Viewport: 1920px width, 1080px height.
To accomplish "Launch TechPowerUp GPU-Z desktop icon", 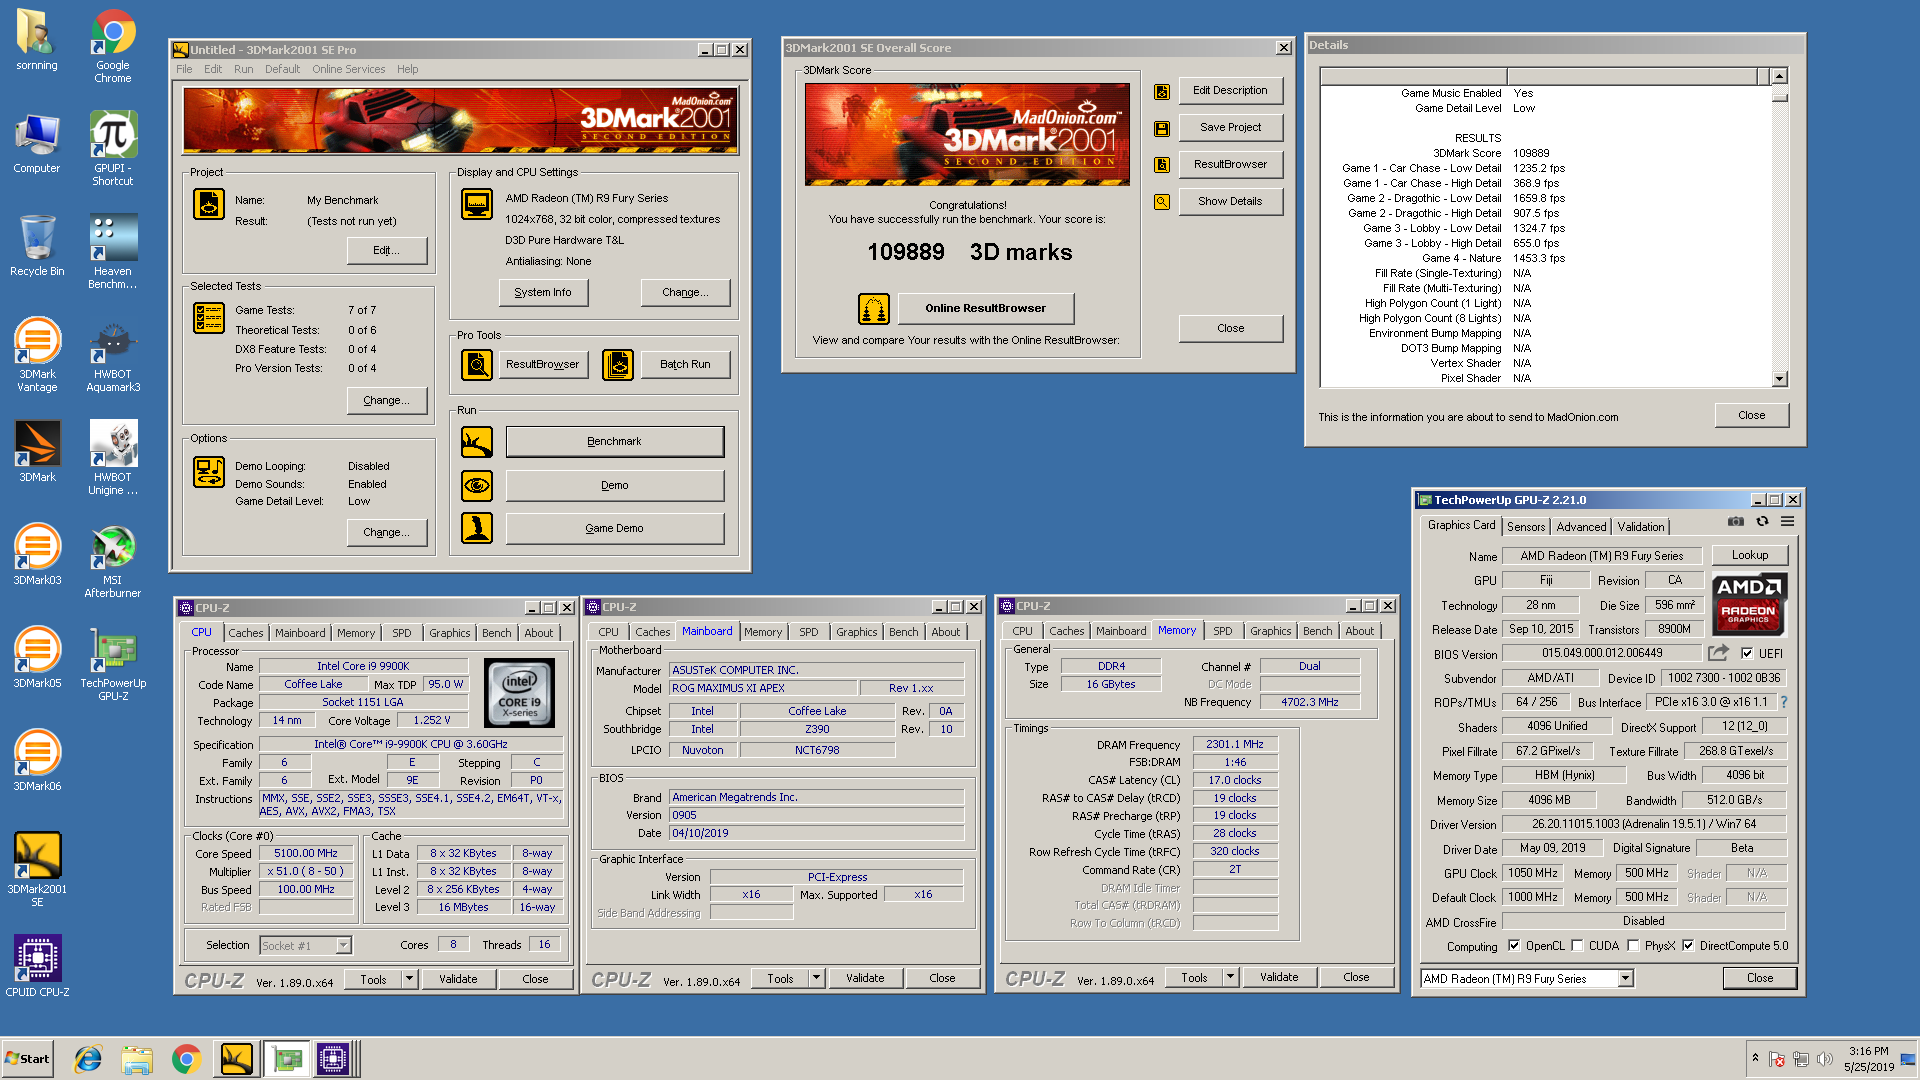I will point(113,663).
